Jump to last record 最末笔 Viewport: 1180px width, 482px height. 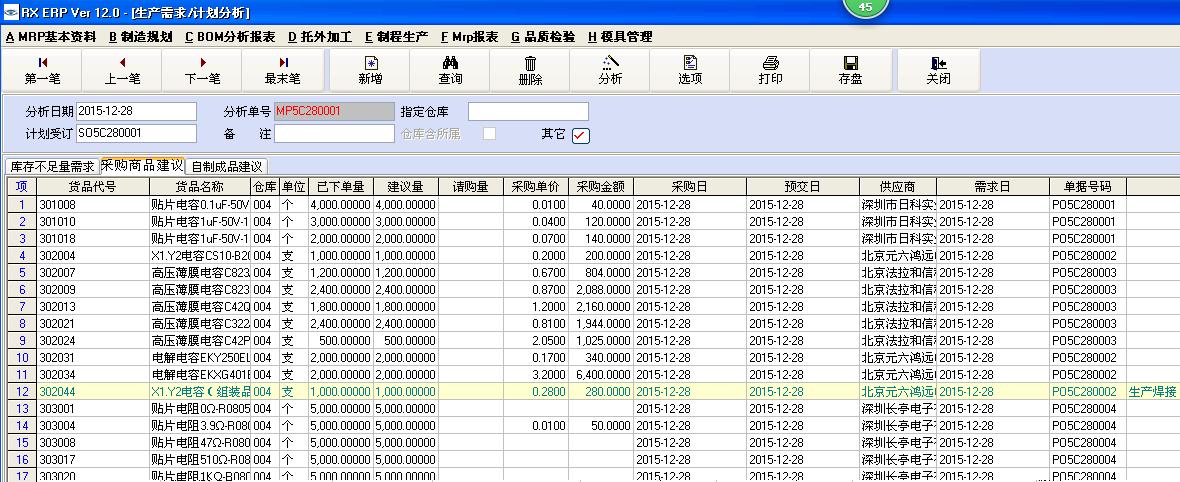[283, 70]
